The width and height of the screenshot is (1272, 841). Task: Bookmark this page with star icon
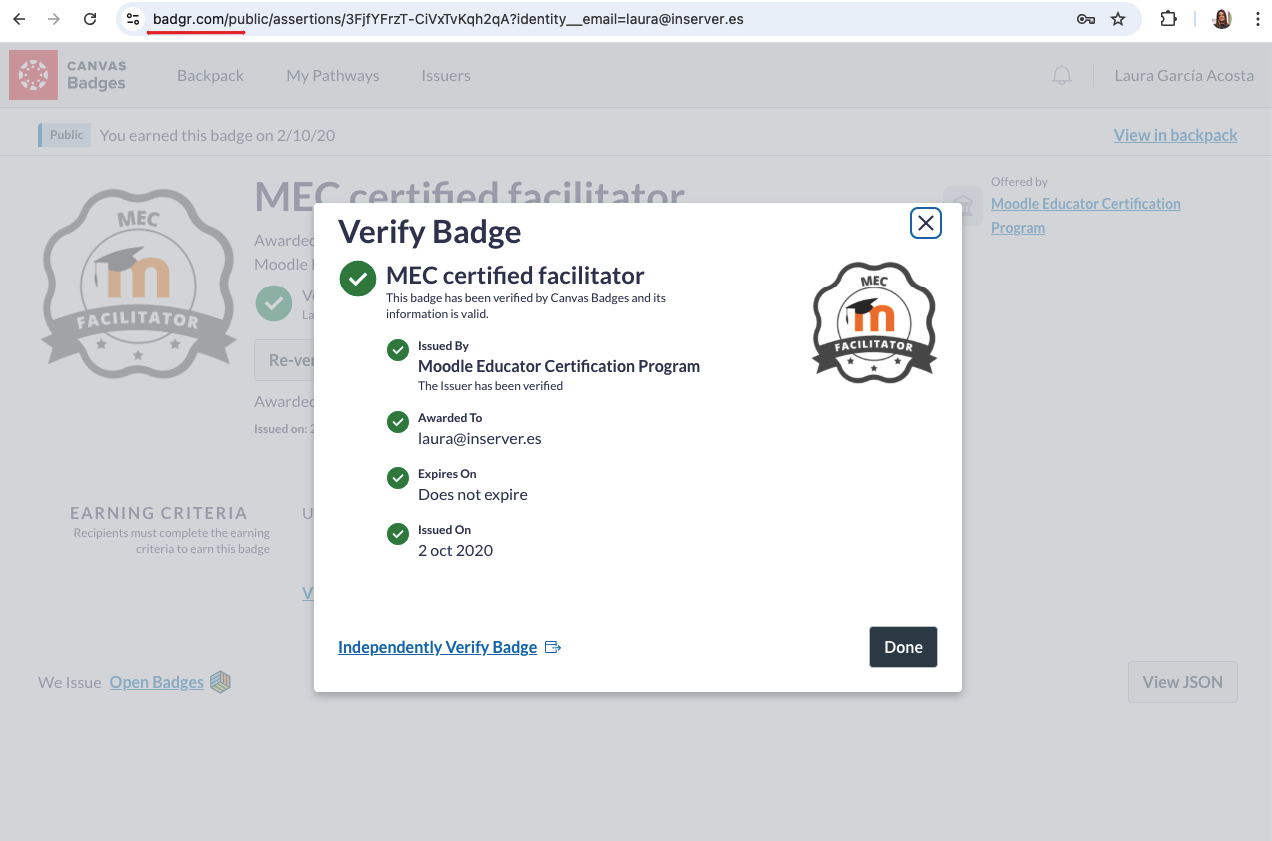1118,19
